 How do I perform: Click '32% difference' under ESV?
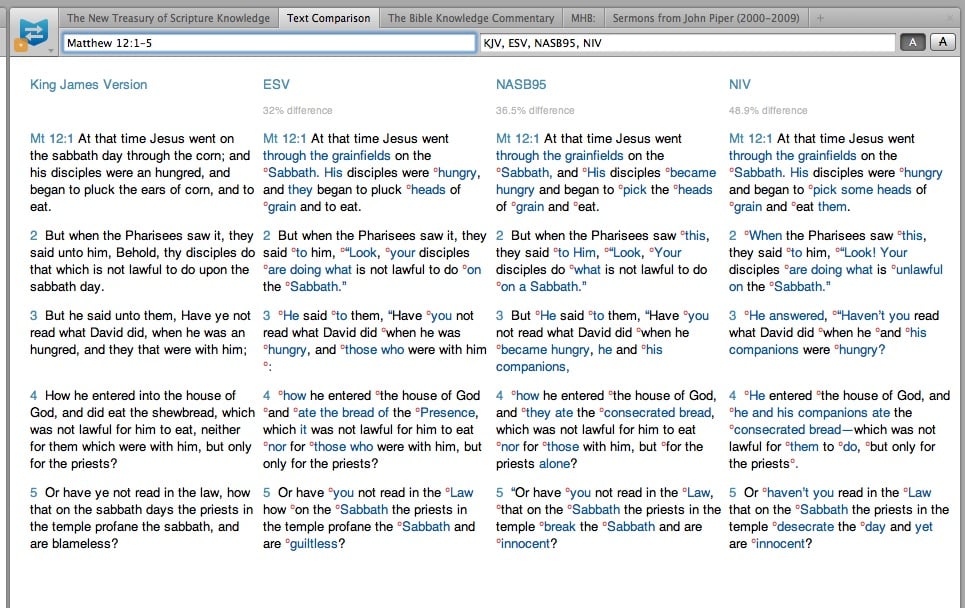click(x=298, y=110)
